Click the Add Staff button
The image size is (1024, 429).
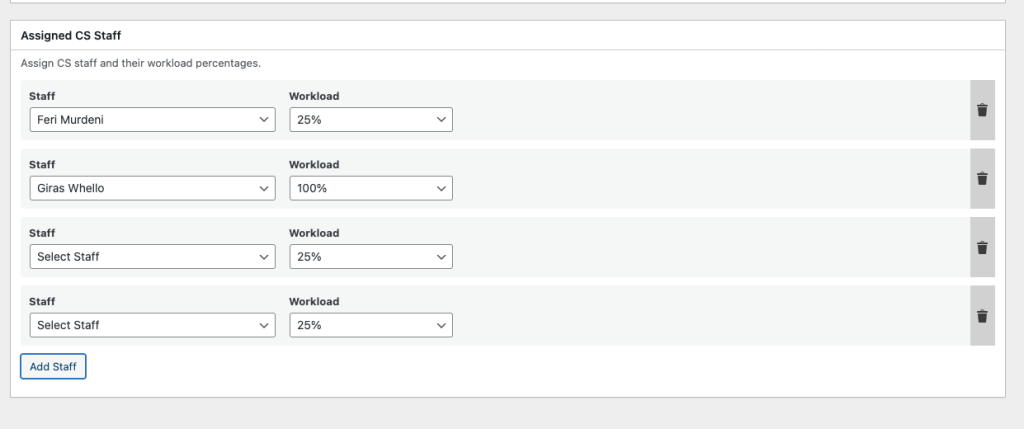tap(53, 366)
